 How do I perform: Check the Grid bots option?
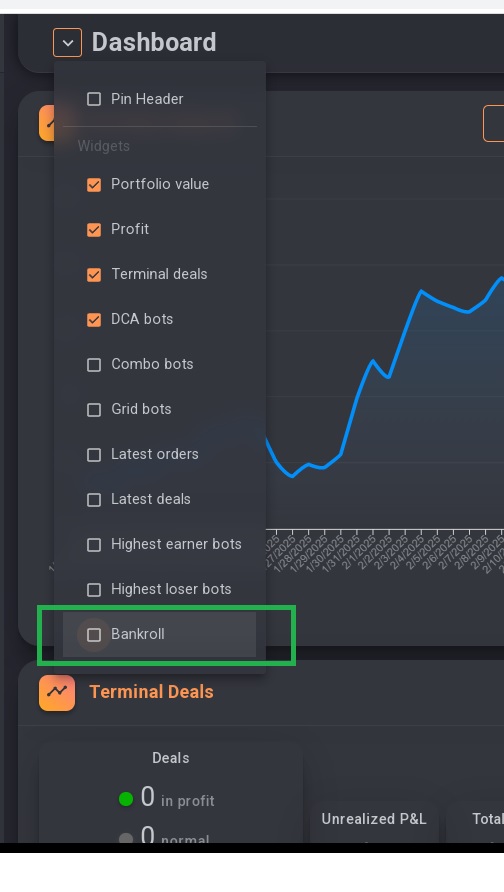click(94, 409)
